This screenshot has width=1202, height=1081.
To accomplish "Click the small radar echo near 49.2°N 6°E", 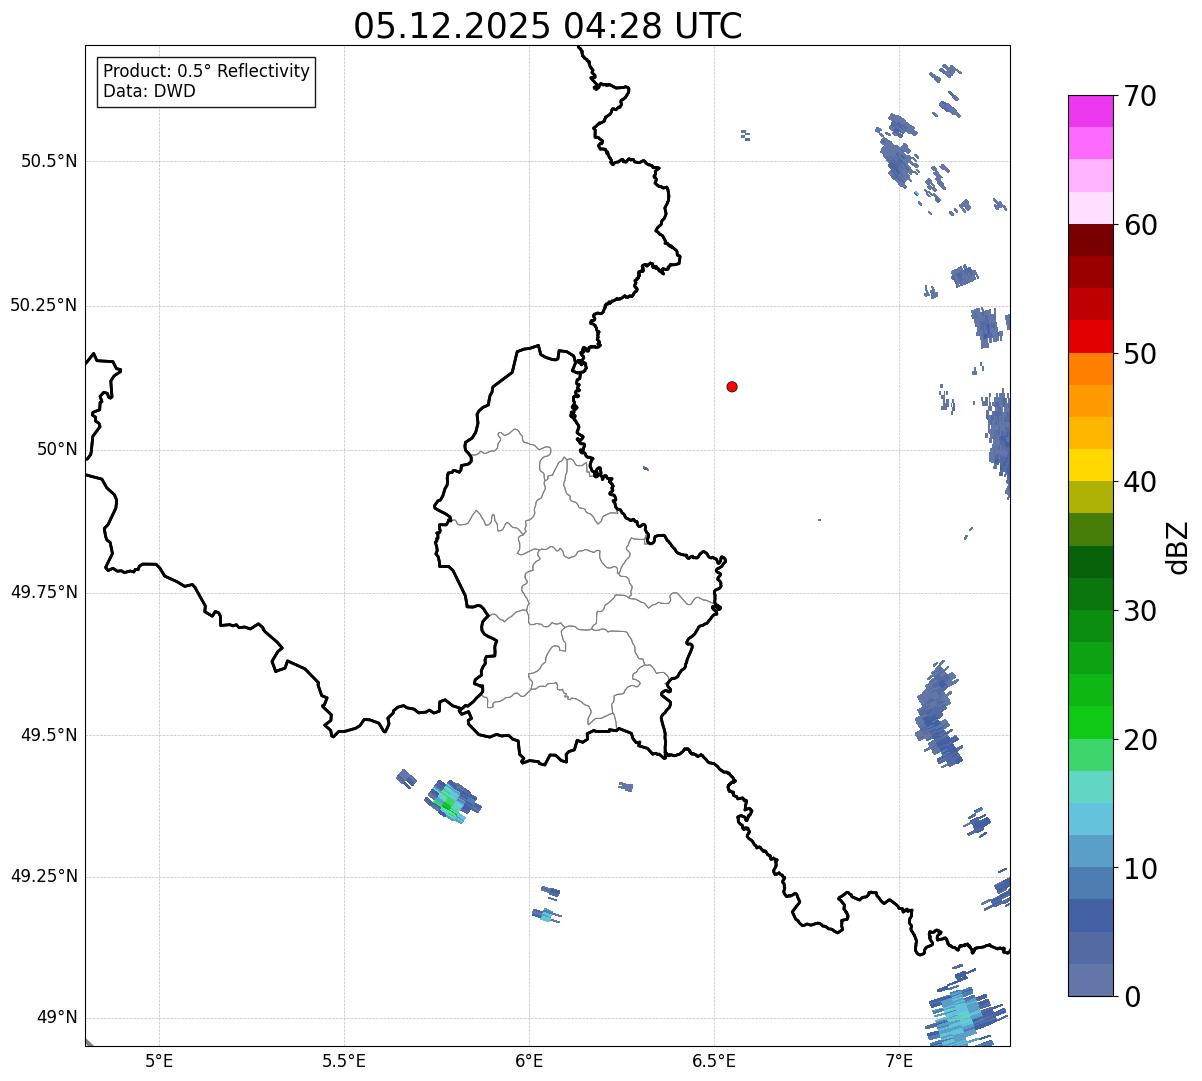I will (545, 914).
